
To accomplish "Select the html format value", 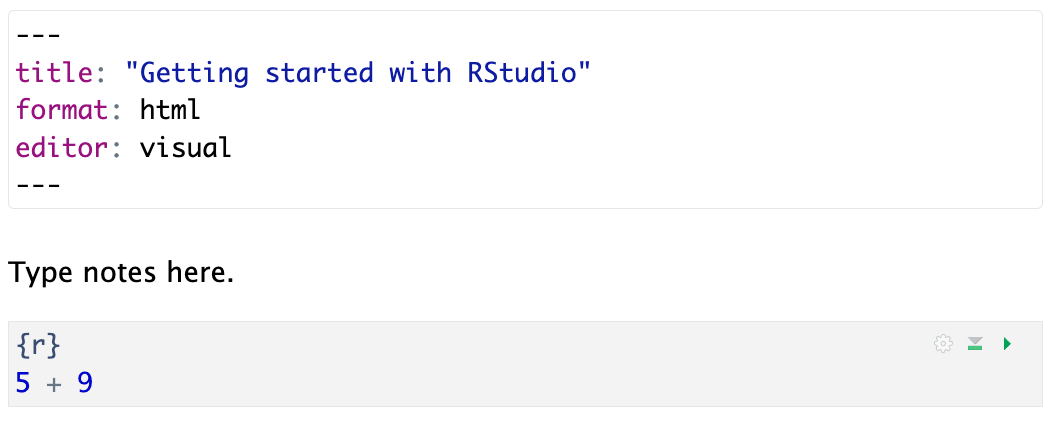I will (x=170, y=110).
